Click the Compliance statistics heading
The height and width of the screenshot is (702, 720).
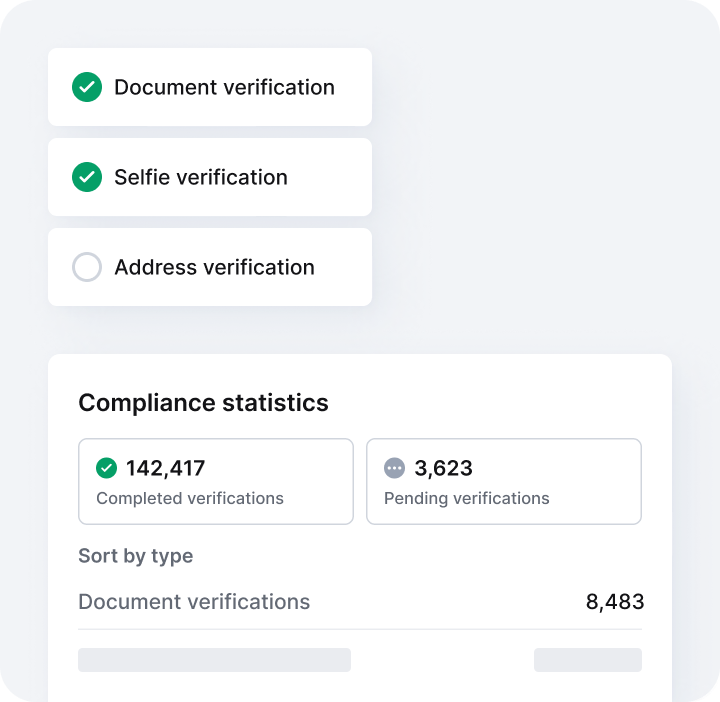click(x=203, y=403)
